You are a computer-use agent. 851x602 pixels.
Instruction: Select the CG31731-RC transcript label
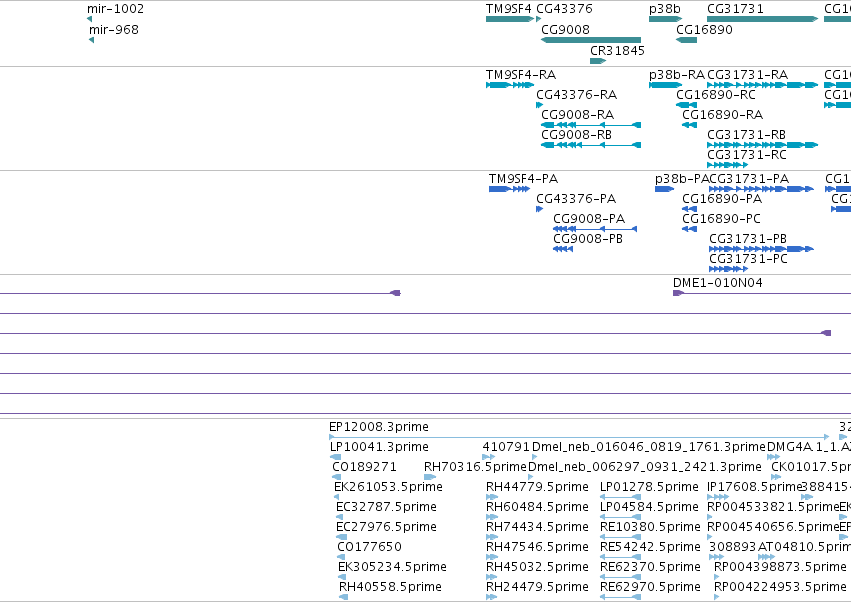(747, 155)
